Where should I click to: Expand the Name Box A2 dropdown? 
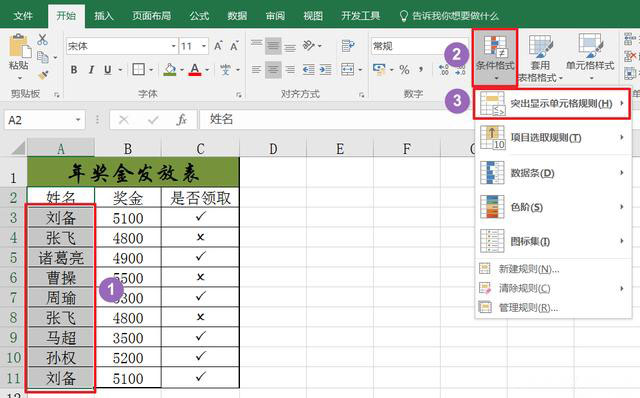tap(78, 120)
